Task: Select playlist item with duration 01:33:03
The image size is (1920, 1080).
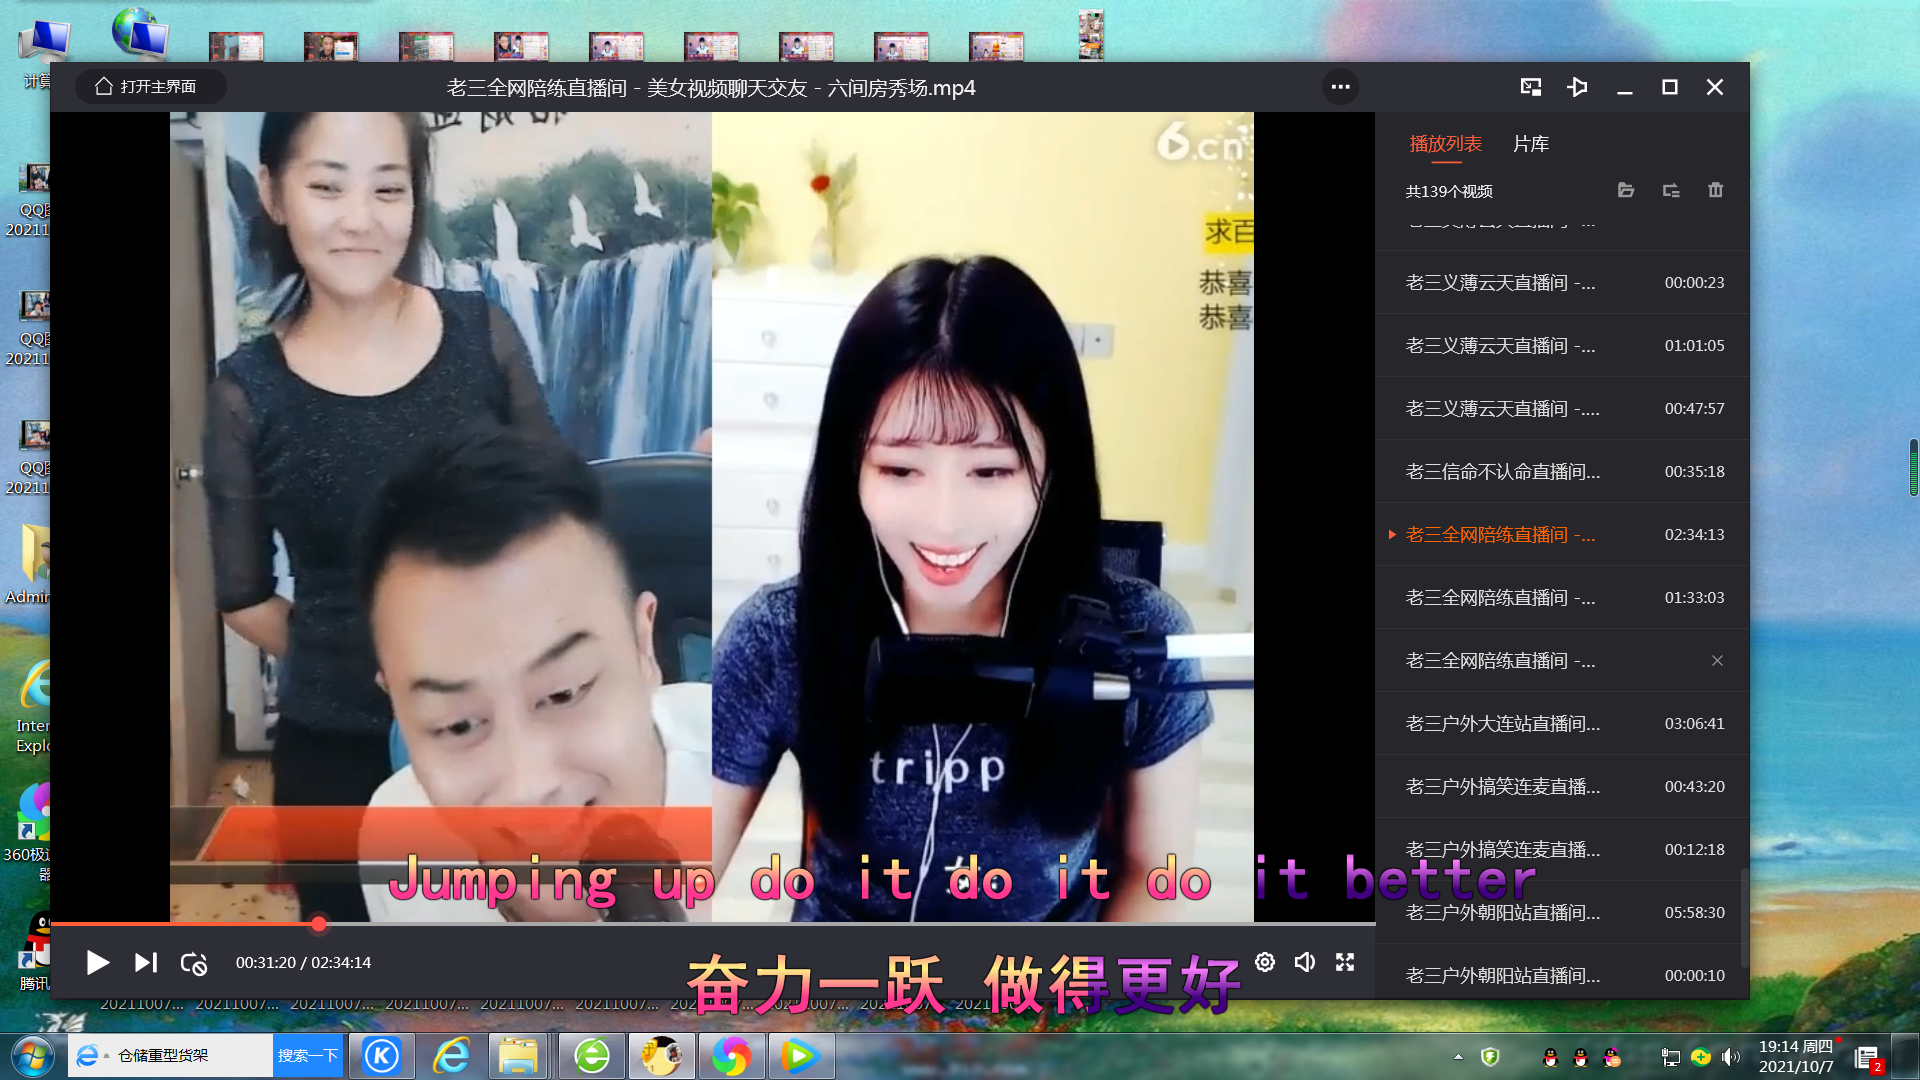Action: click(1562, 598)
